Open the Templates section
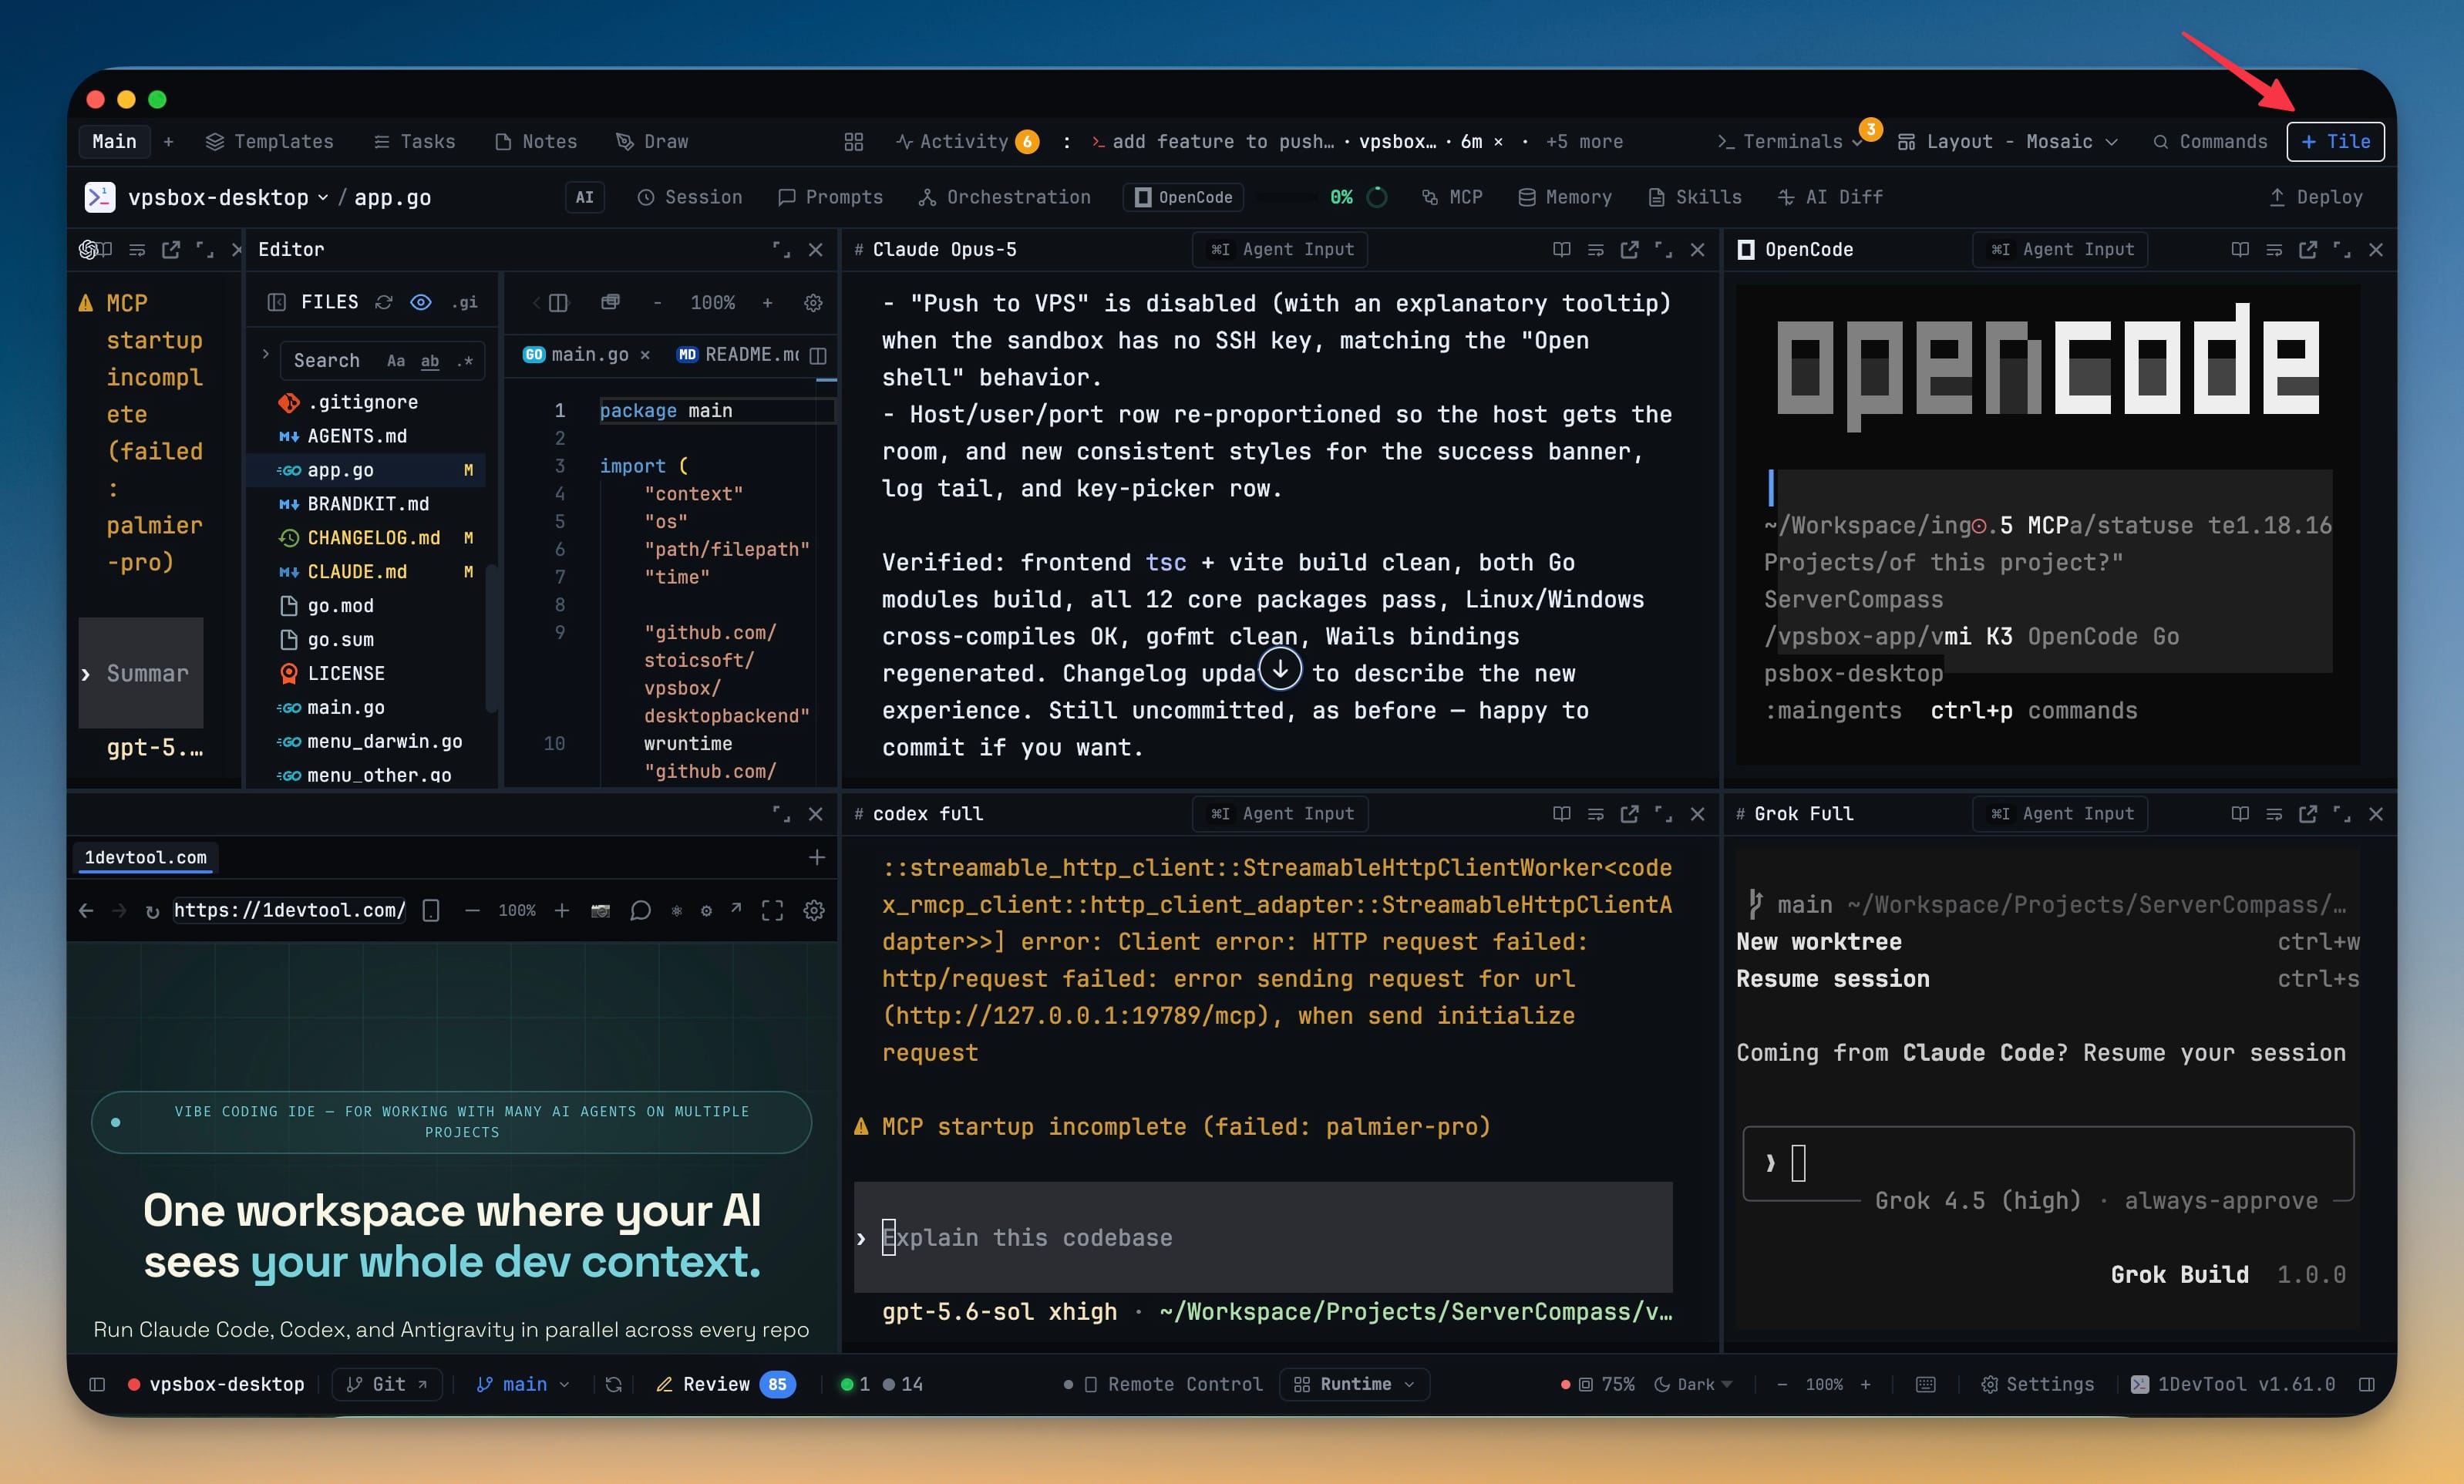 click(269, 142)
